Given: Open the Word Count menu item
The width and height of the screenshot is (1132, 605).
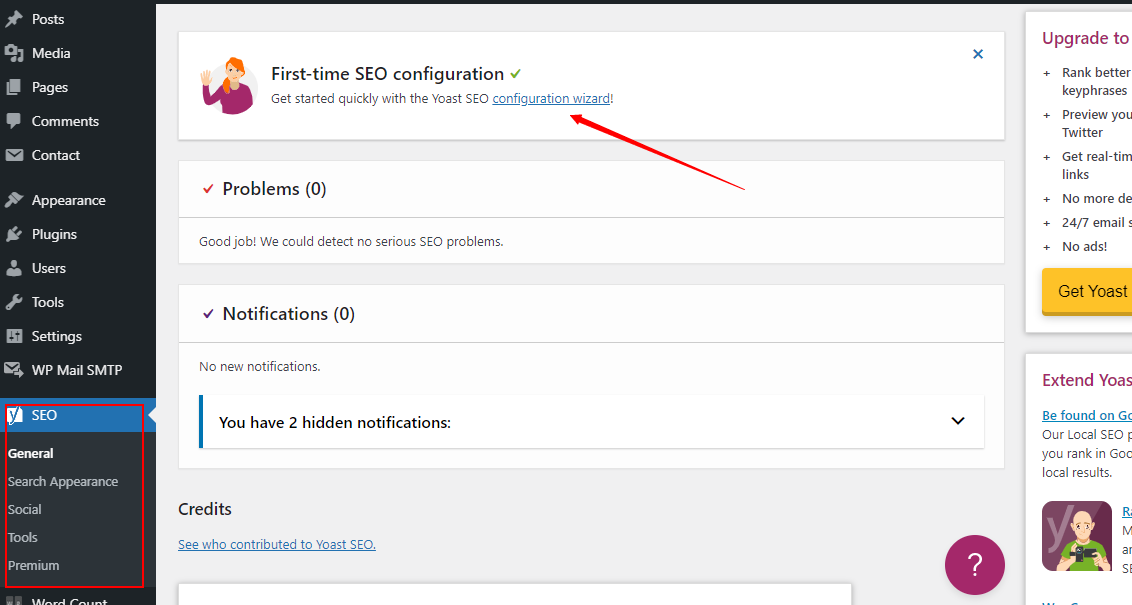Looking at the screenshot, I should tap(69, 601).
